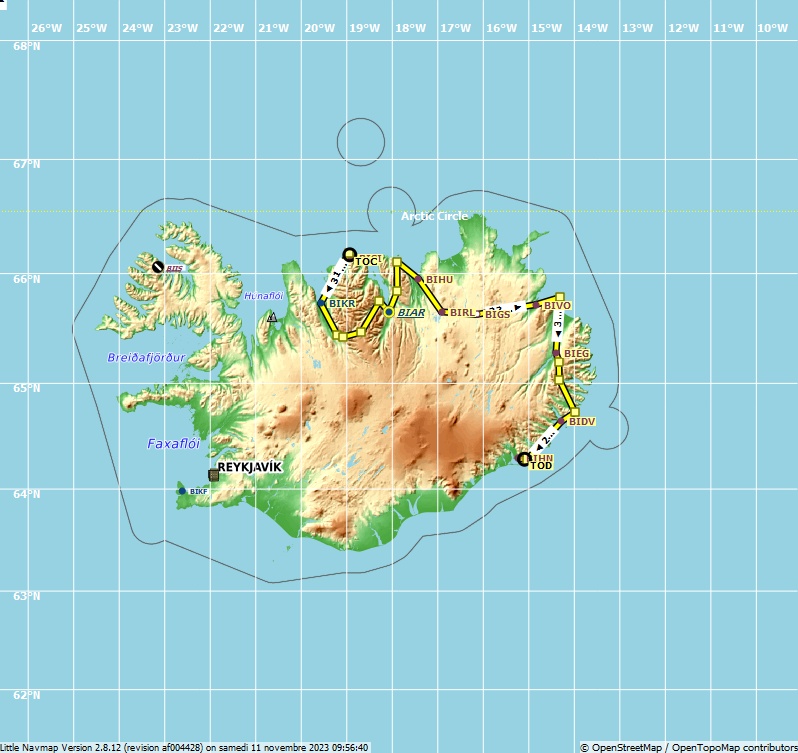Select the 68°N latitude label

pyautogui.click(x=26, y=46)
